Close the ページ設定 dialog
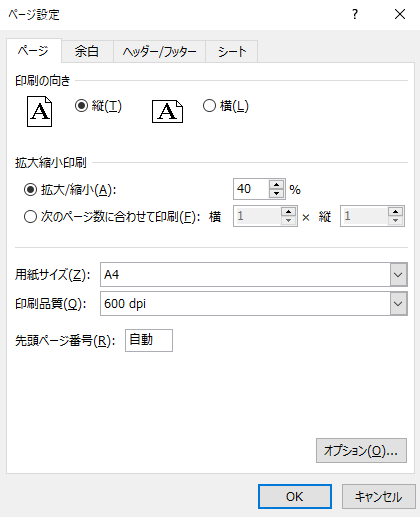 point(400,14)
